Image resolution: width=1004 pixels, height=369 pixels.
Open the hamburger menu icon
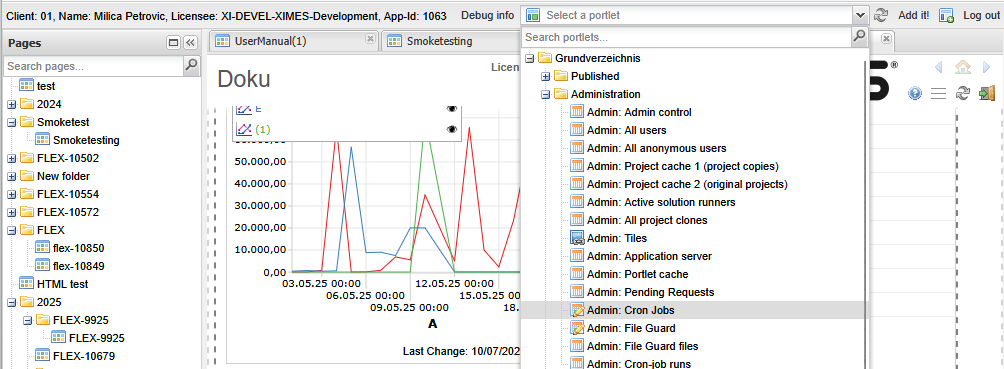[938, 94]
